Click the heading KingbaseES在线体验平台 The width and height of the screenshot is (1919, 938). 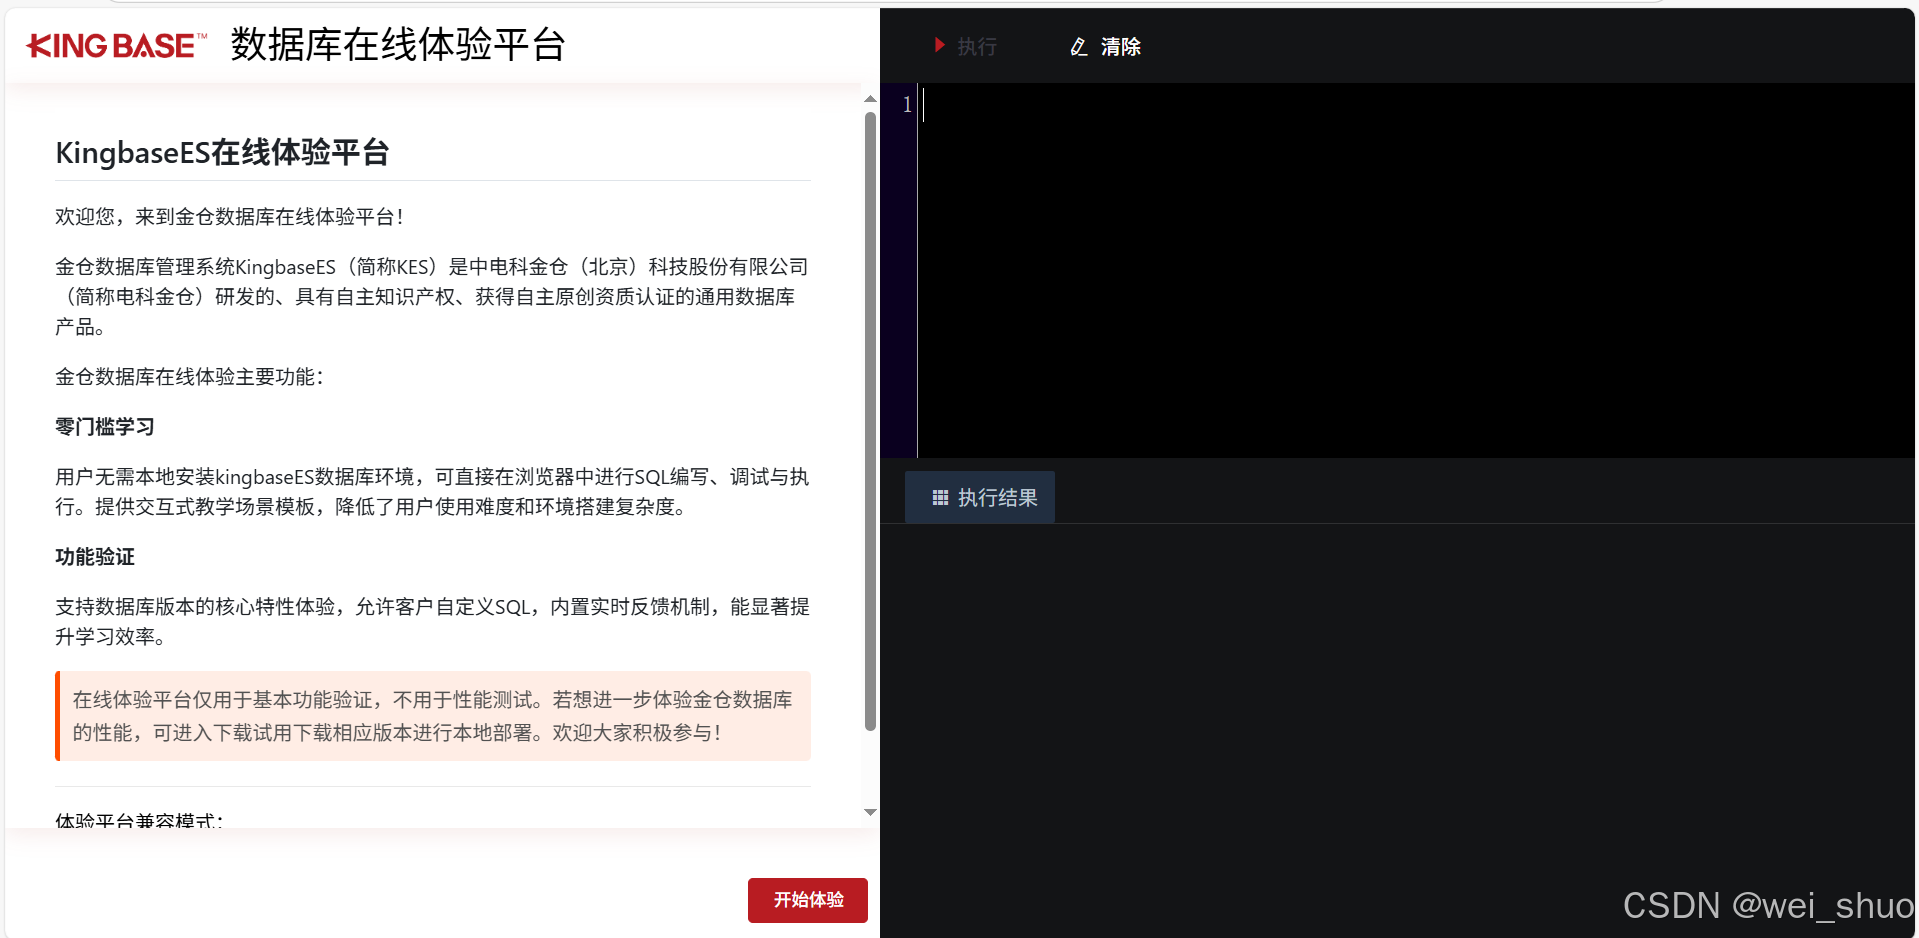[x=222, y=153]
